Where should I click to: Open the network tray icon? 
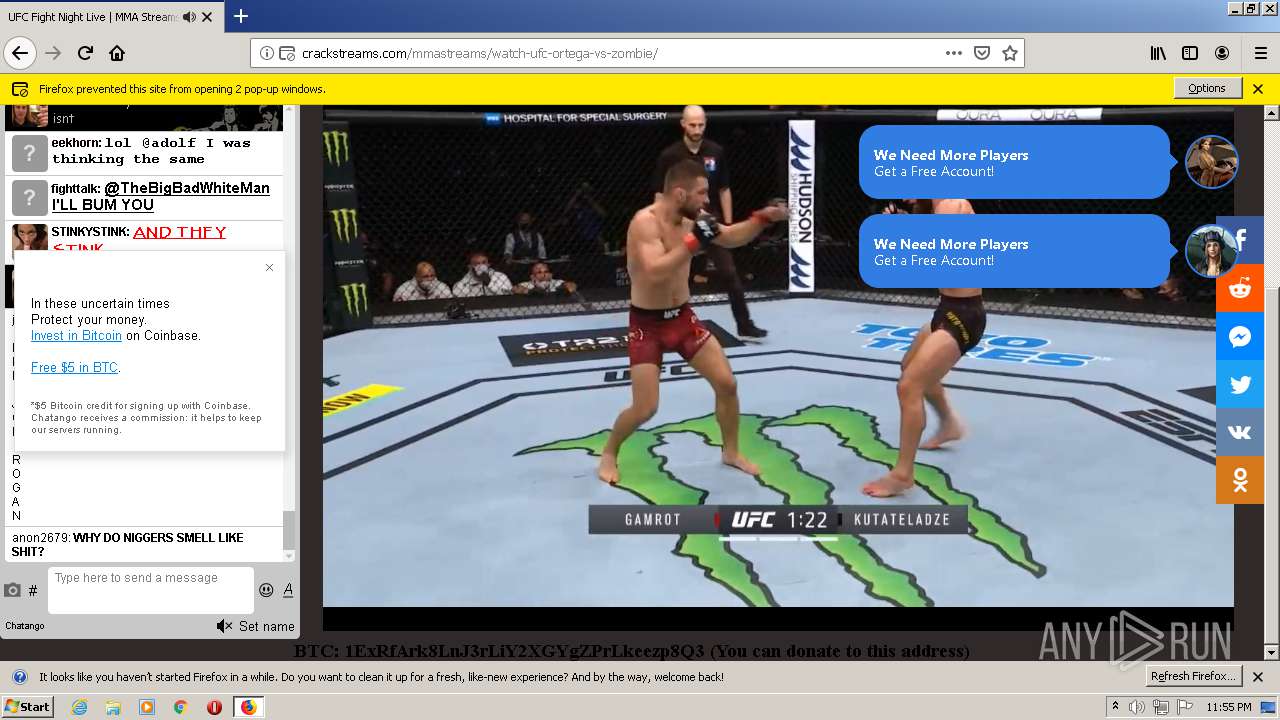(x=1160, y=707)
